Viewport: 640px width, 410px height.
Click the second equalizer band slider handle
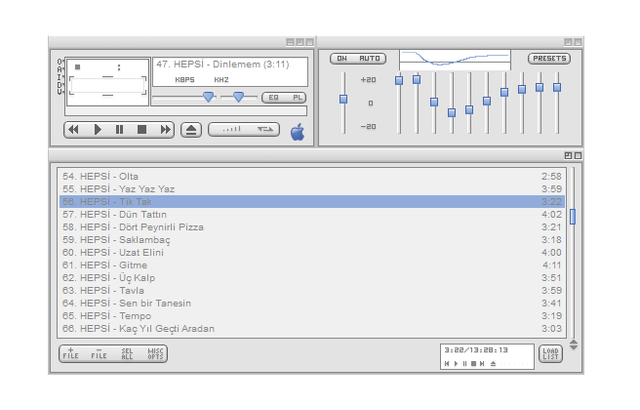(x=417, y=79)
